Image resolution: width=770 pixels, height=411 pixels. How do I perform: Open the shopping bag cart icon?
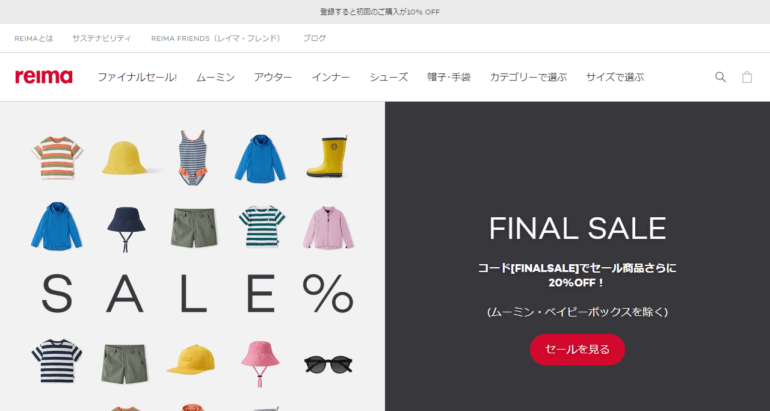[746, 77]
